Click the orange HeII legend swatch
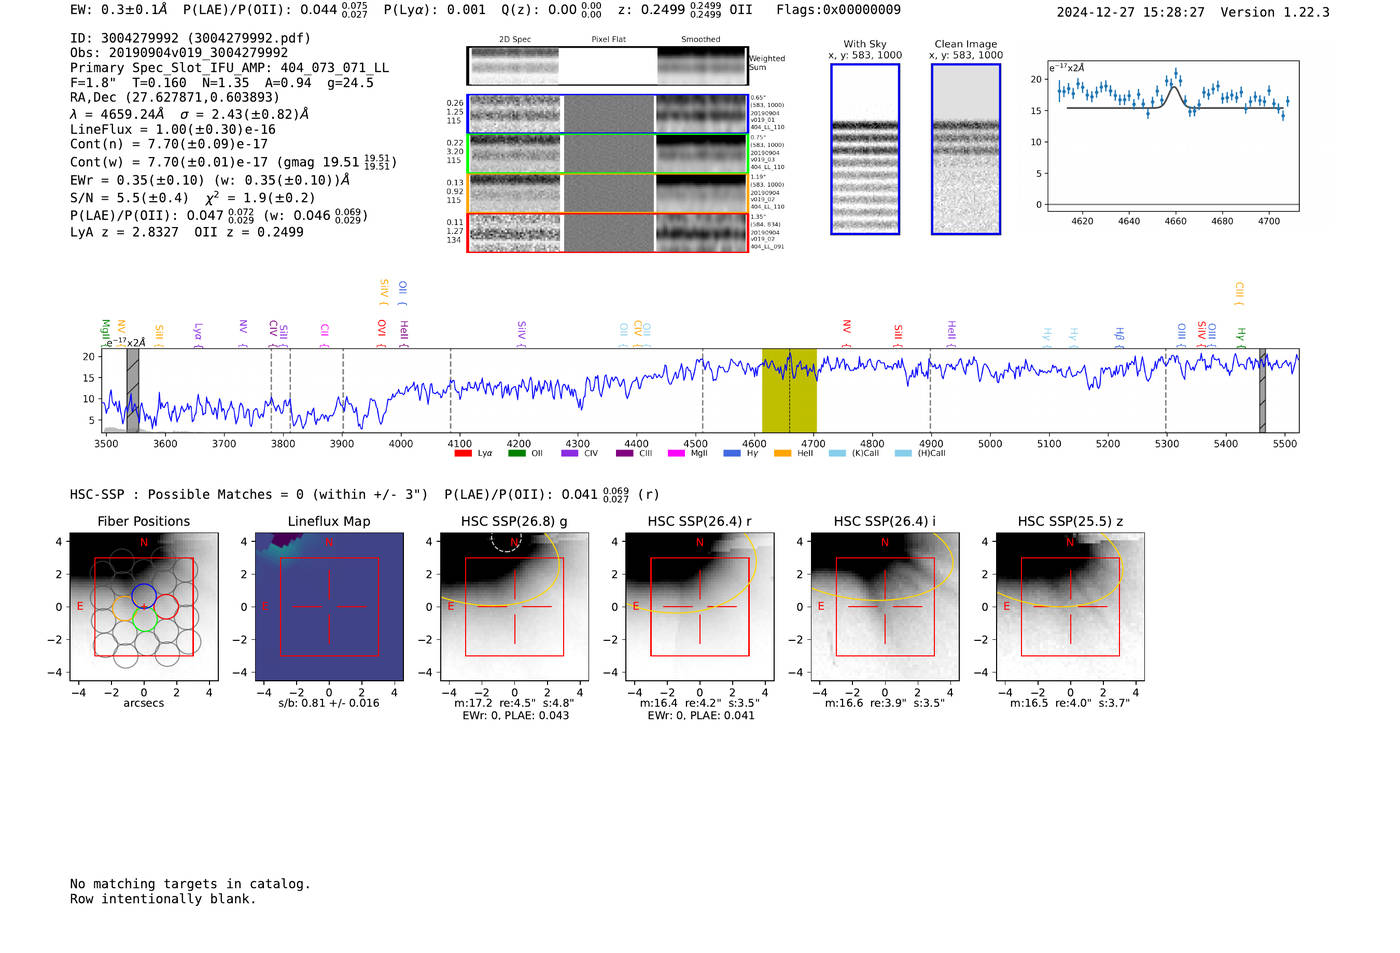The width and height of the screenshot is (1400, 953). pyautogui.click(x=782, y=454)
